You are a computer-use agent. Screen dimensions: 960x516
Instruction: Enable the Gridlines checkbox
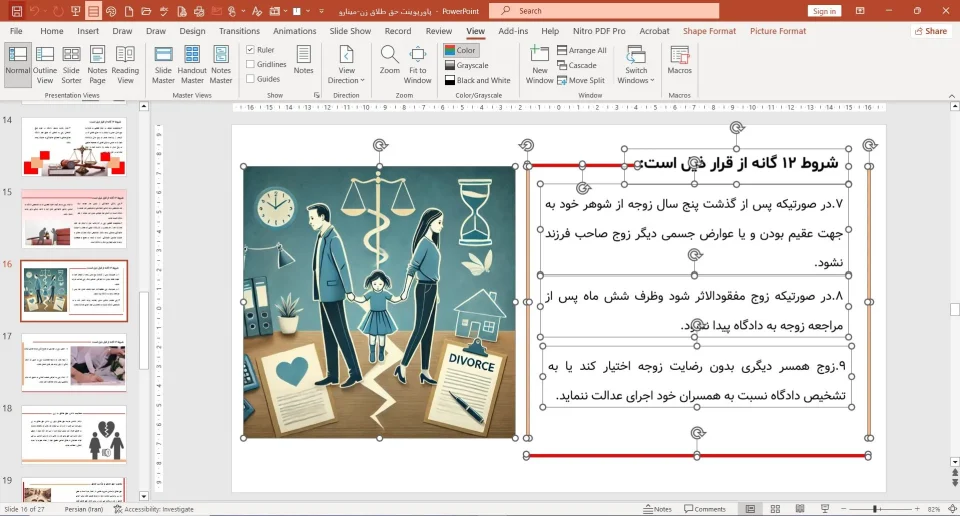[x=250, y=64]
